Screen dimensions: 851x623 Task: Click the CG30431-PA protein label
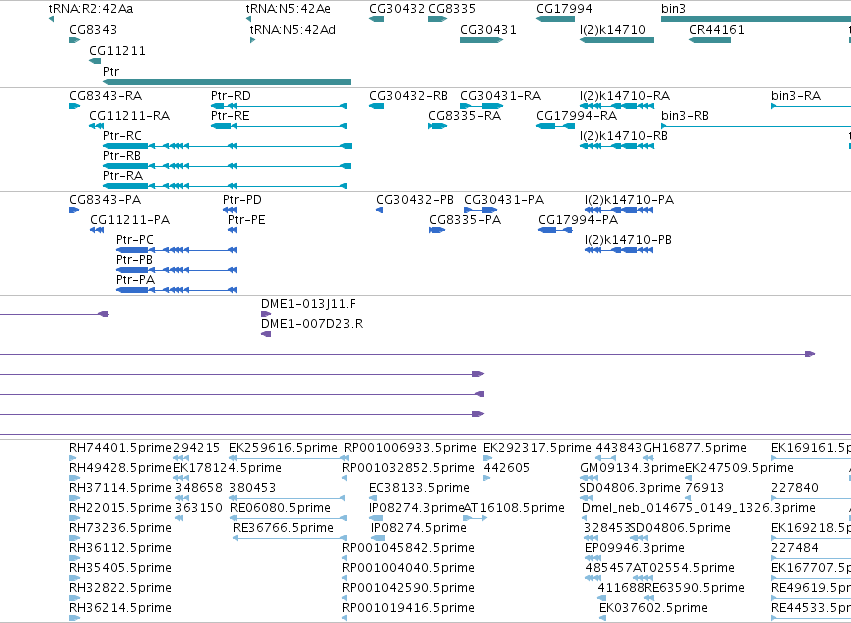pyautogui.click(x=504, y=200)
